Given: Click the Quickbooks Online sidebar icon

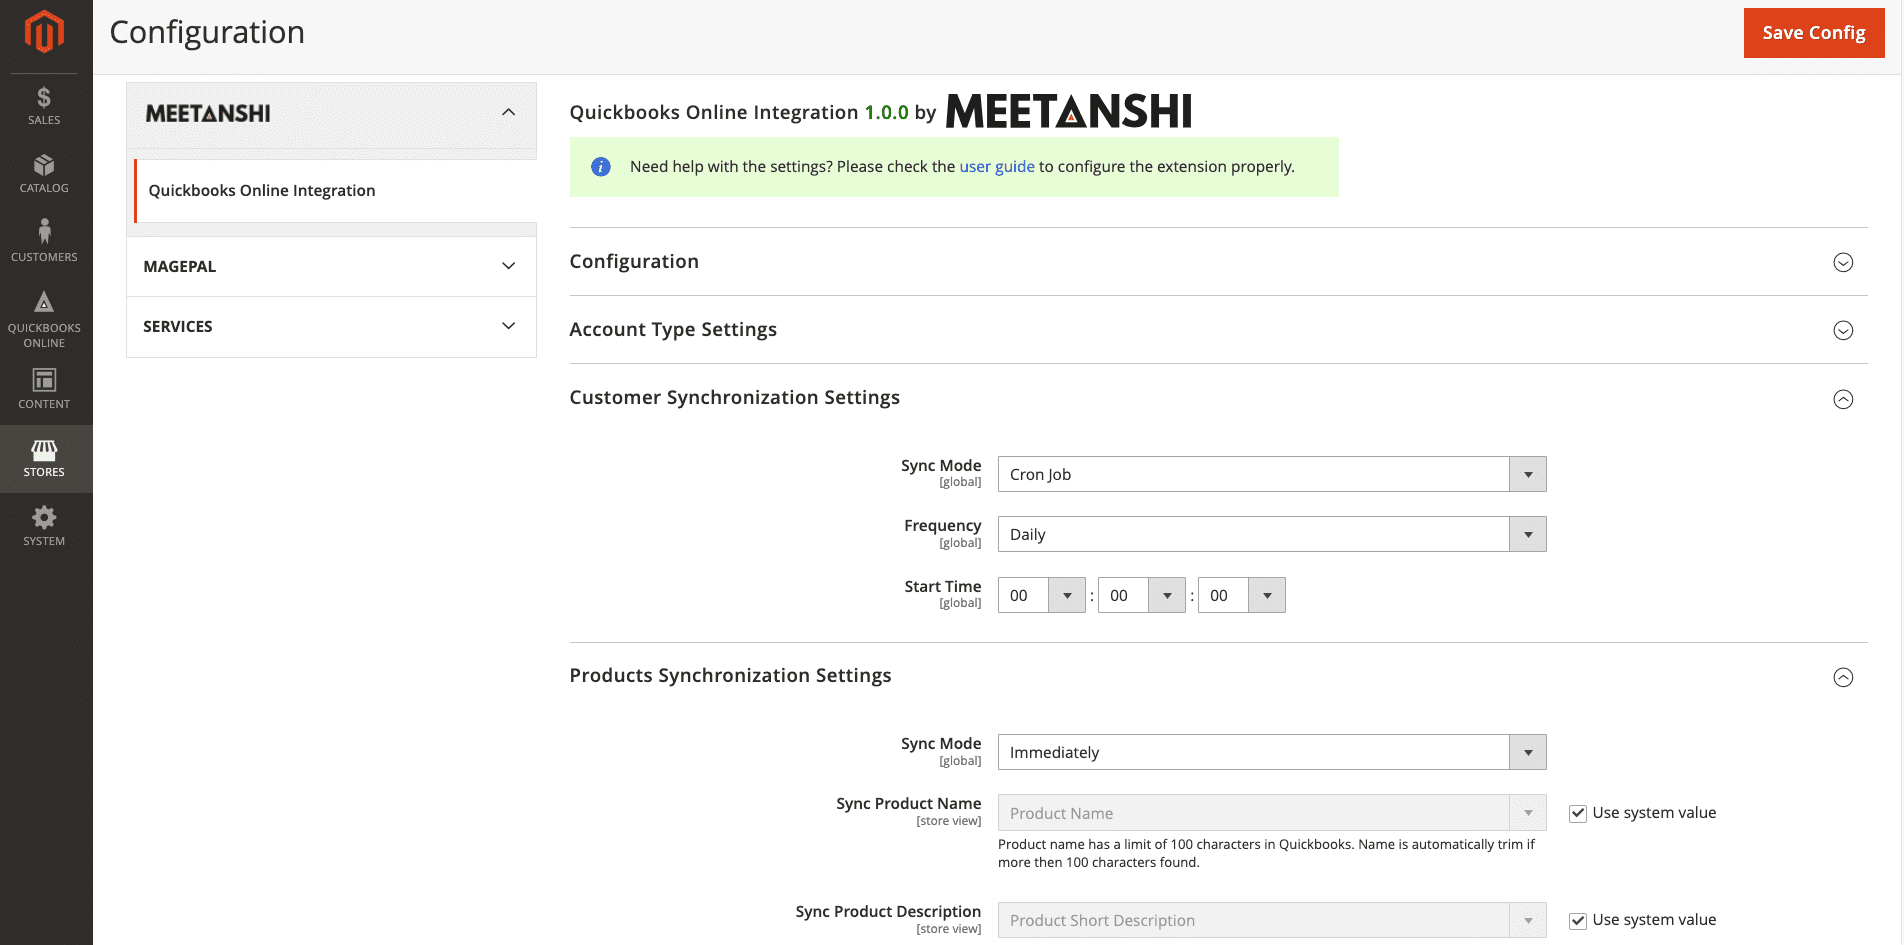Looking at the screenshot, I should coord(44,315).
